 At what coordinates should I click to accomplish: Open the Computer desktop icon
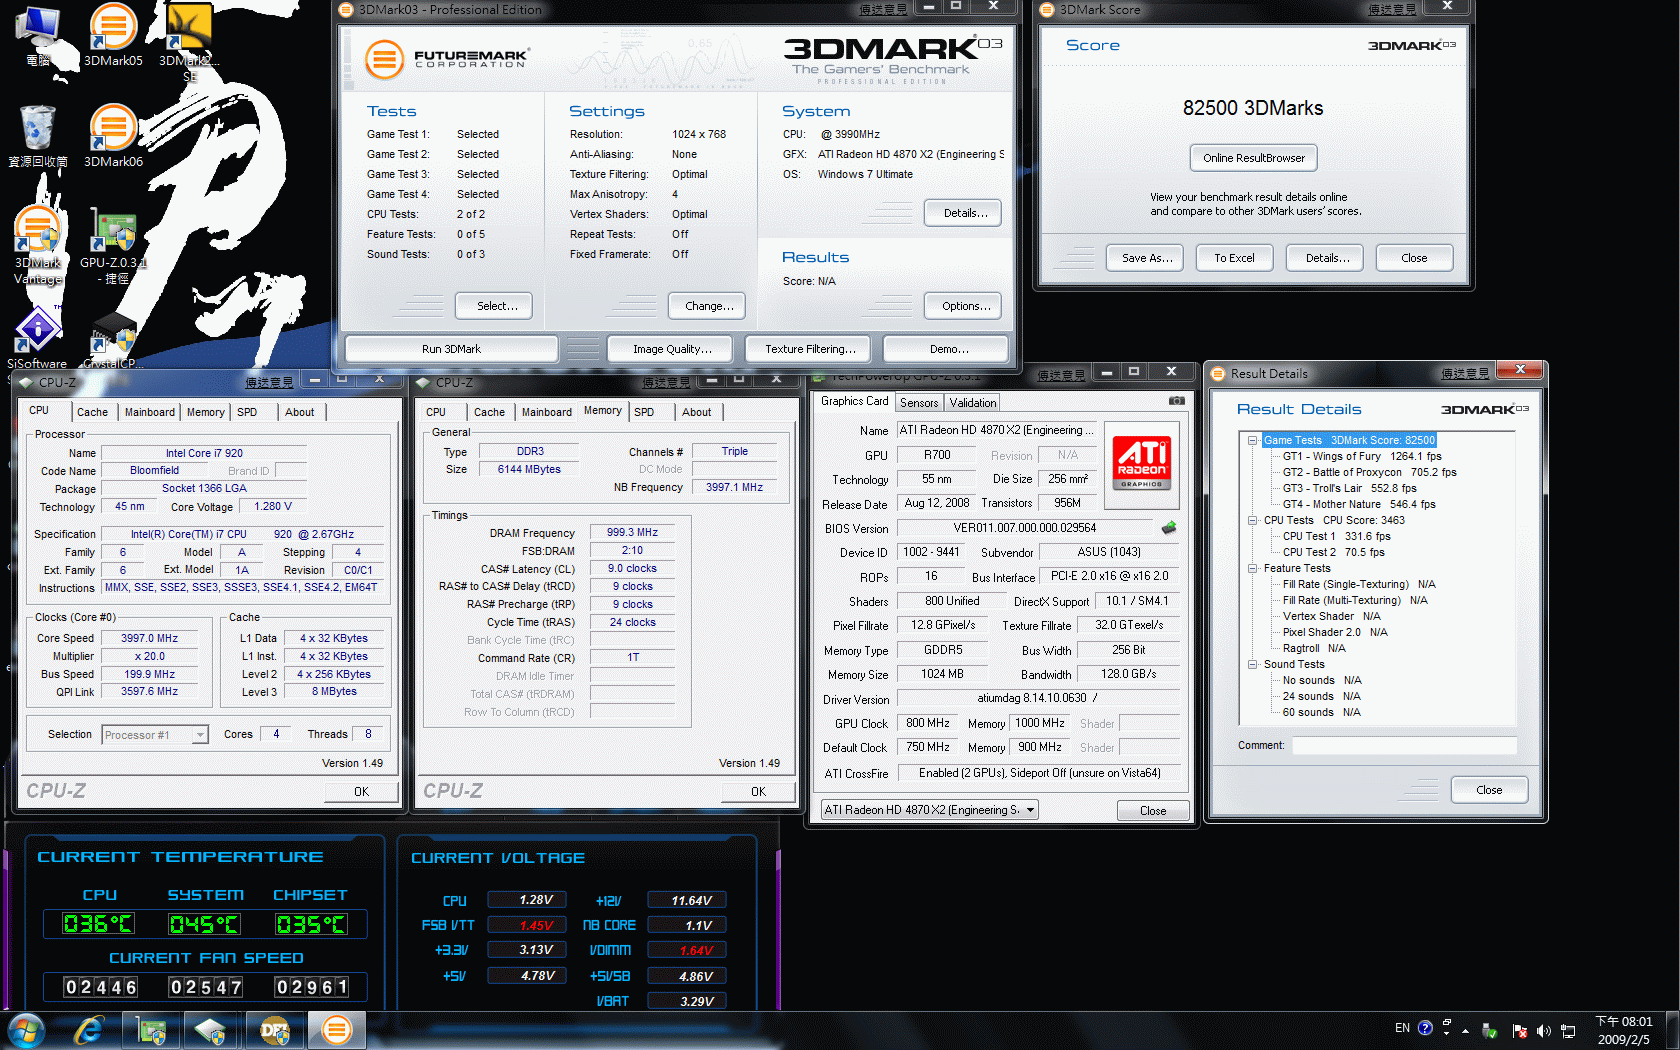pyautogui.click(x=38, y=36)
